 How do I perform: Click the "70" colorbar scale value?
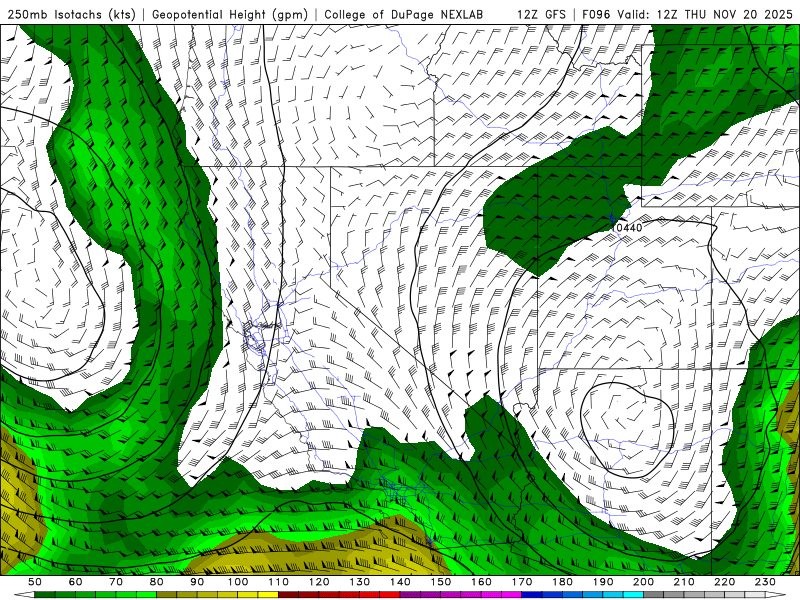[x=116, y=582]
